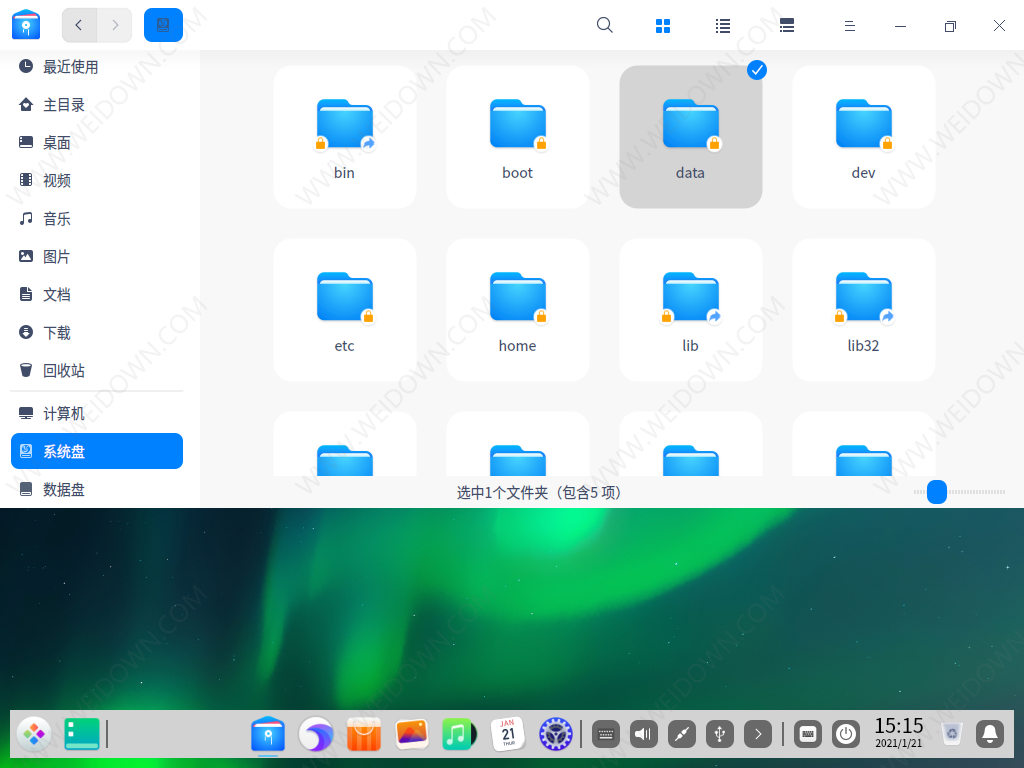Open control center settings in dock
The width and height of the screenshot is (1024, 768).
pyautogui.click(x=556, y=734)
